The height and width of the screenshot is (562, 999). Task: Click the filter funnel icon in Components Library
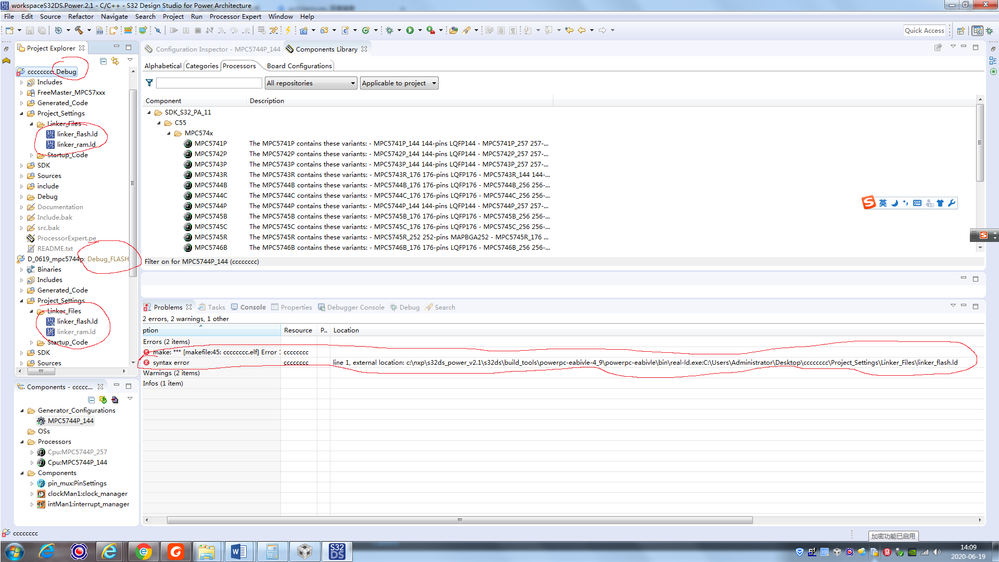pos(149,83)
